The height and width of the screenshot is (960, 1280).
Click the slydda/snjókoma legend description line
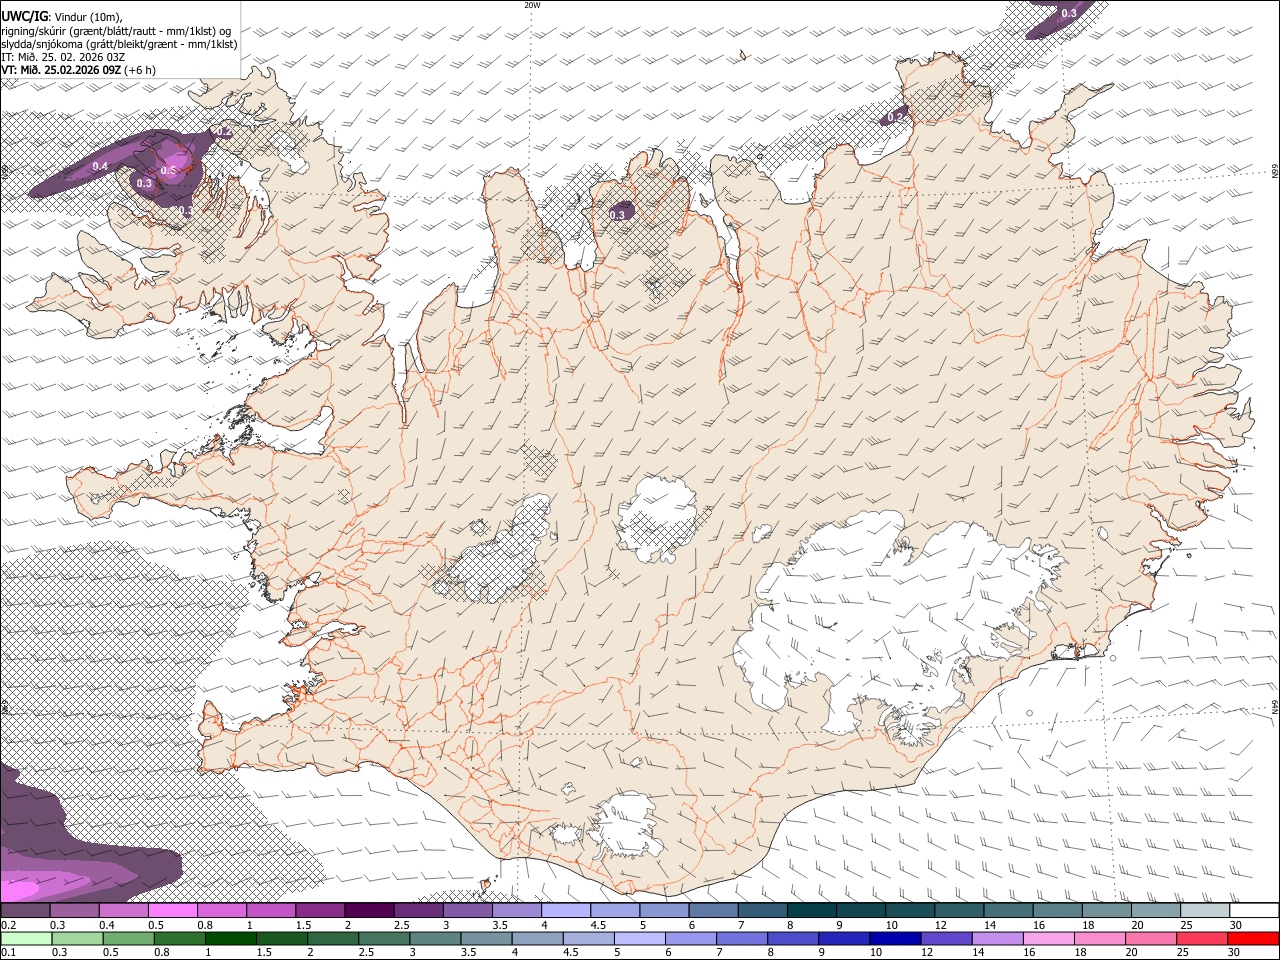[x=119, y=44]
